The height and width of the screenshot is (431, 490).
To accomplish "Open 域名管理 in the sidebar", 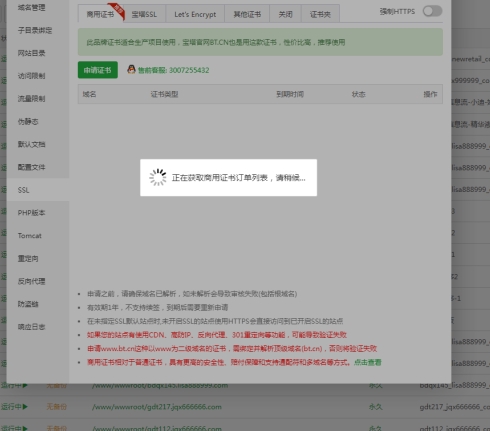I will (31, 8).
